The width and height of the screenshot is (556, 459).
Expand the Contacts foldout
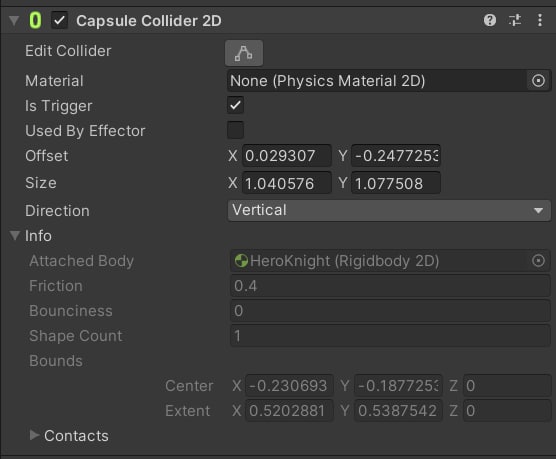tap(34, 435)
